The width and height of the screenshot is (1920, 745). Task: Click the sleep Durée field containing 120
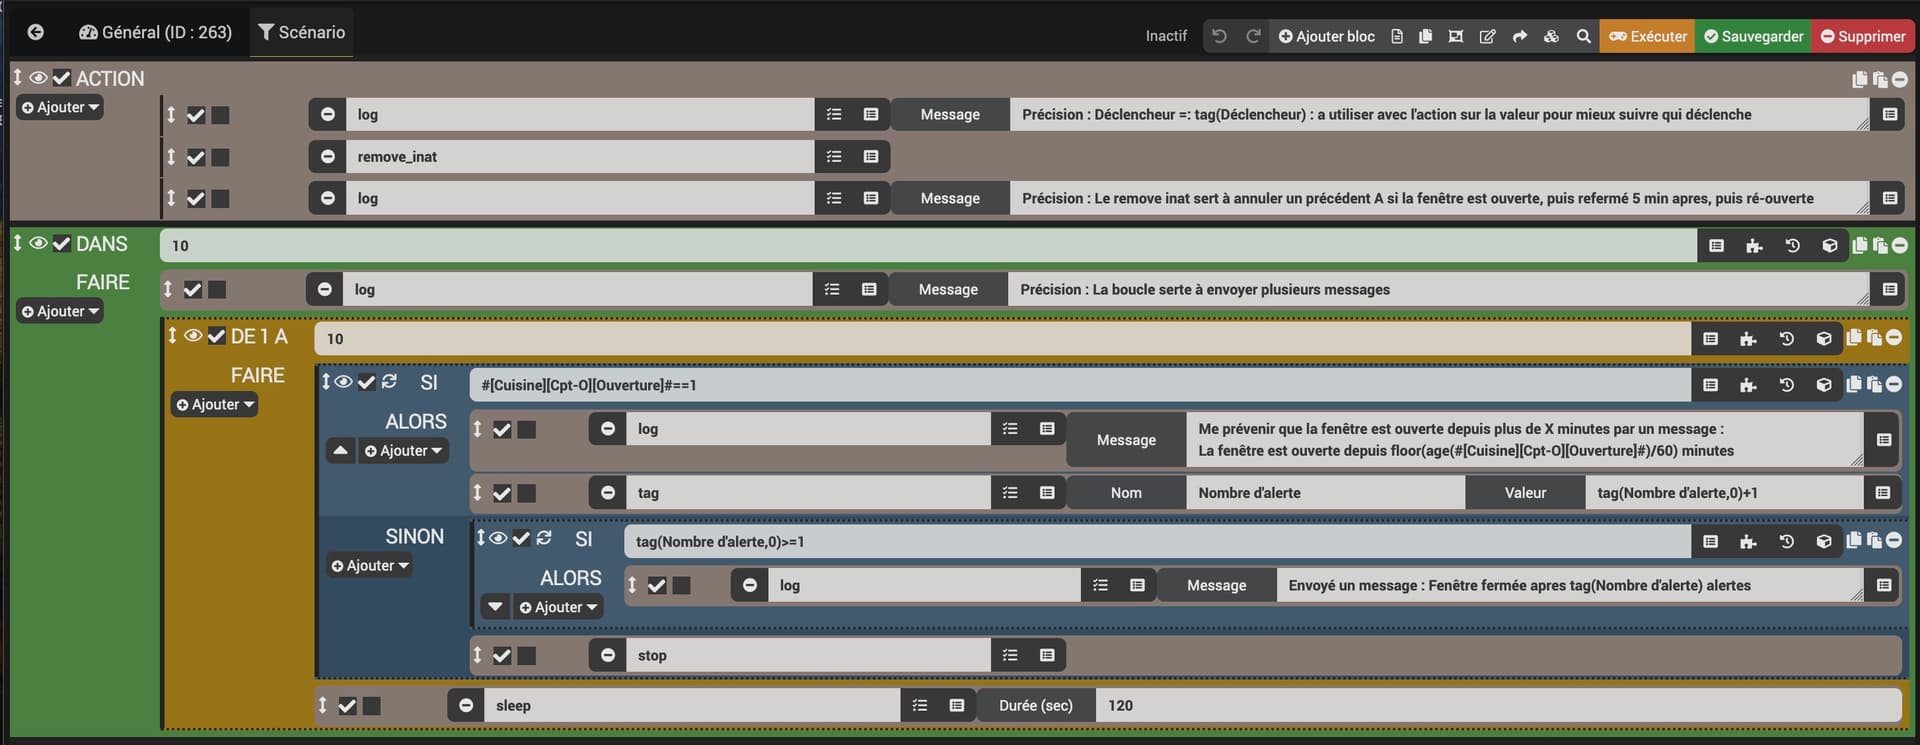[x=1497, y=706]
